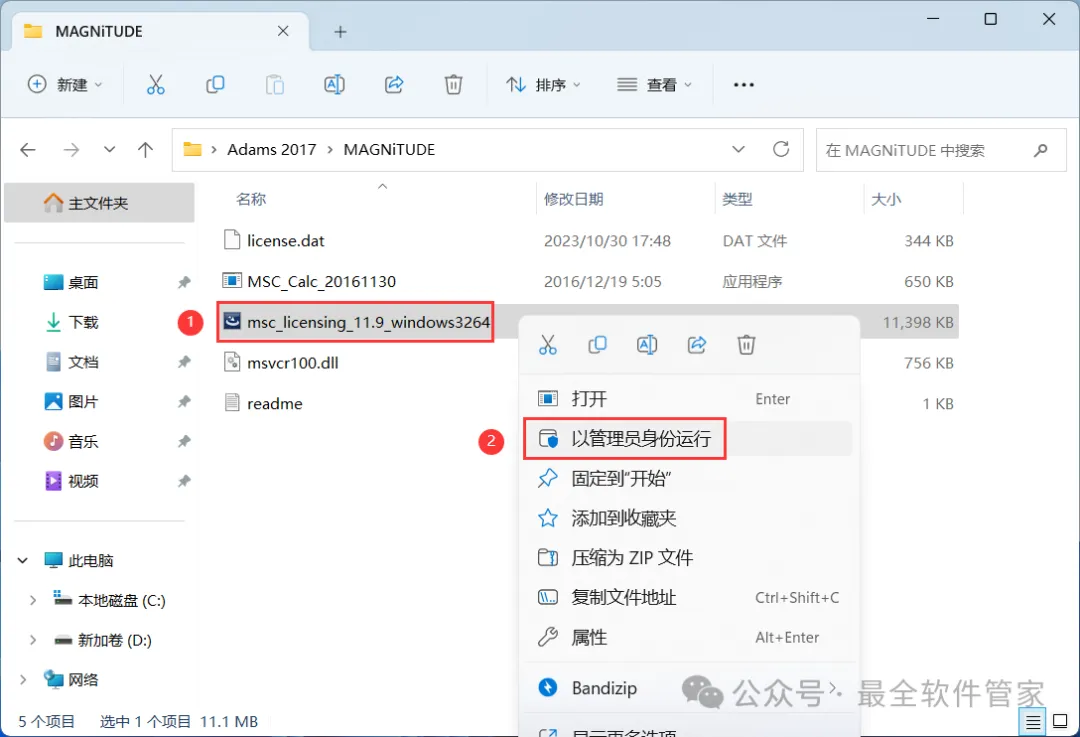Image resolution: width=1080 pixels, height=737 pixels.
Task: Click the Rename icon in the toolbar
Action: coord(334,85)
